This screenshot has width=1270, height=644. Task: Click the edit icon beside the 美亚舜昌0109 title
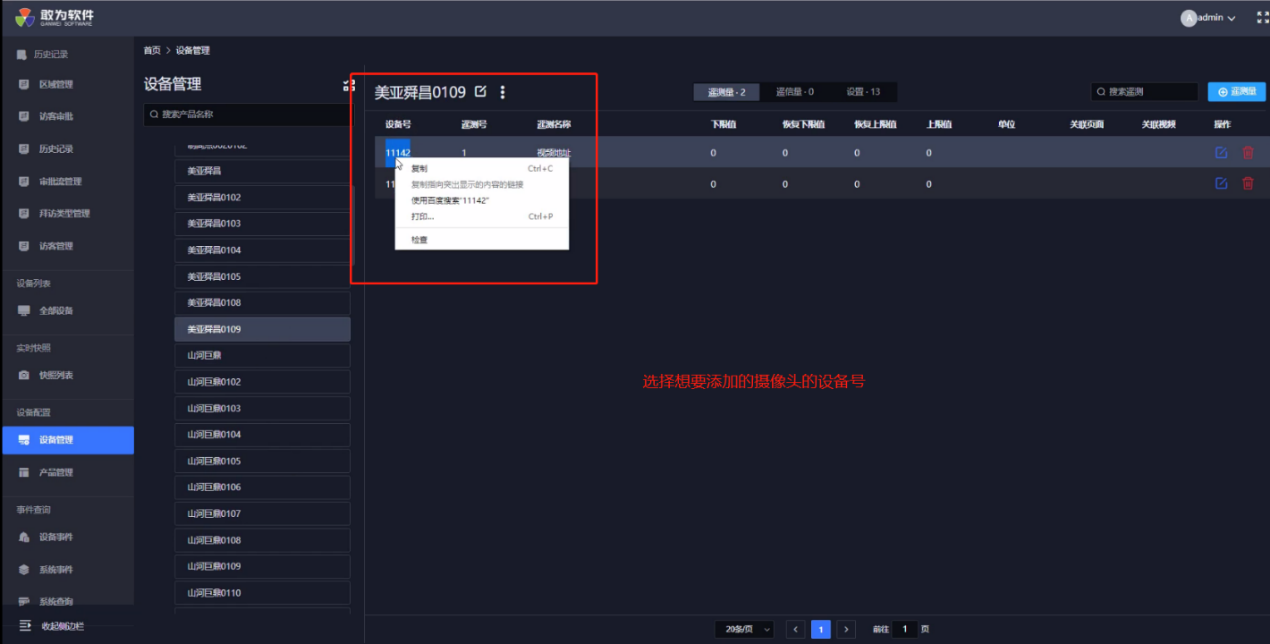(x=481, y=92)
